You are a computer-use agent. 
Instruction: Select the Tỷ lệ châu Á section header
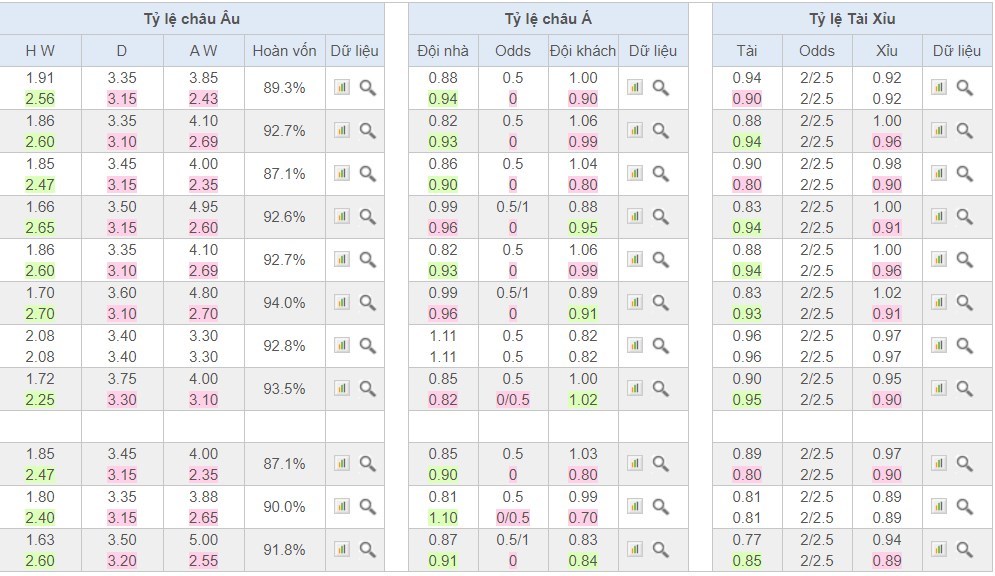coord(548,19)
